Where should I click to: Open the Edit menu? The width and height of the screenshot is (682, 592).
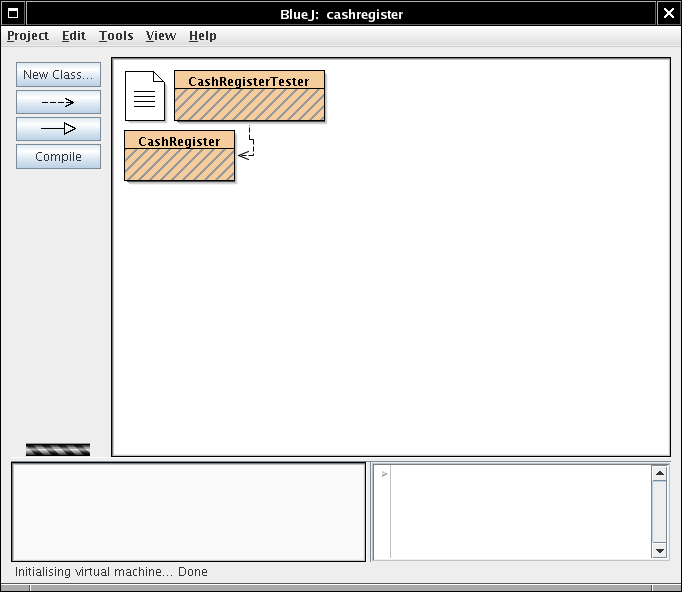[74, 36]
